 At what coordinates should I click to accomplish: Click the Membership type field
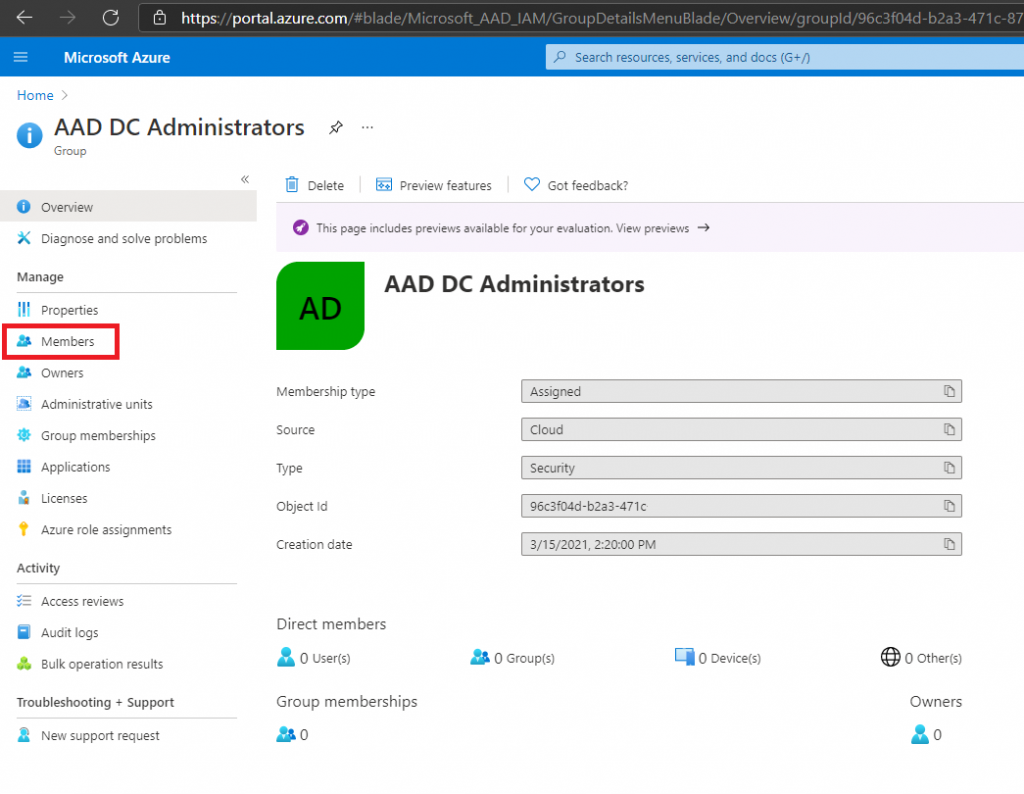pos(741,391)
